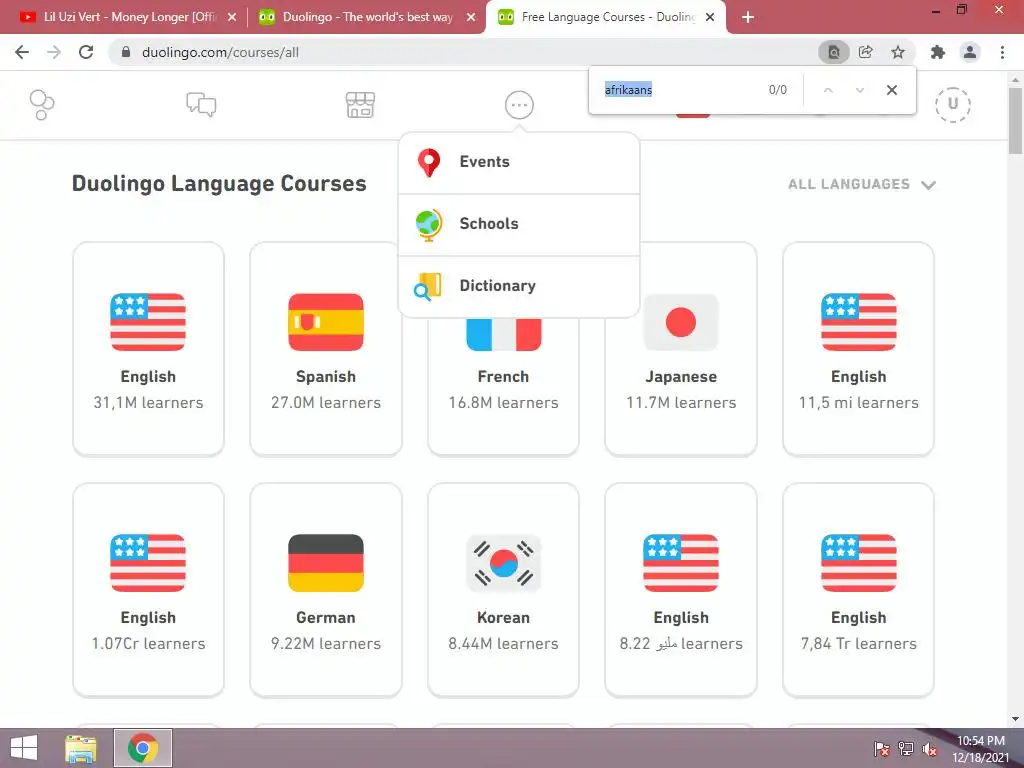Go to next find result arrow
1024x768 pixels.
pos(859,90)
